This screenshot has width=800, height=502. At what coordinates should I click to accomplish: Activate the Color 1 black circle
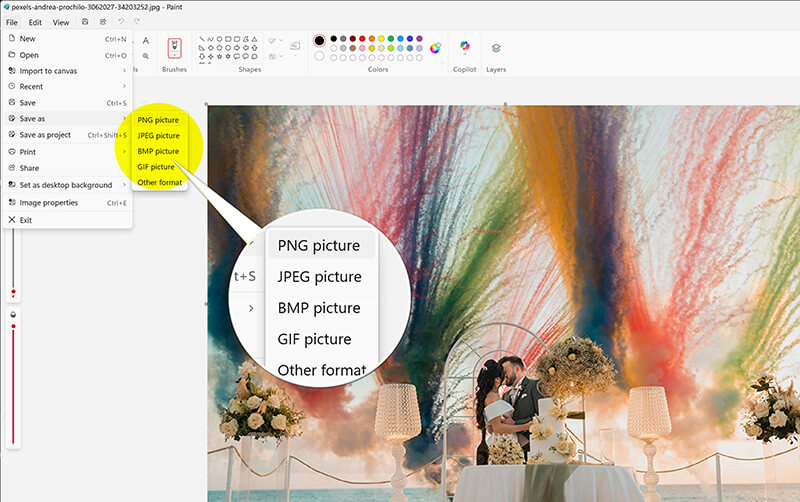coord(319,40)
